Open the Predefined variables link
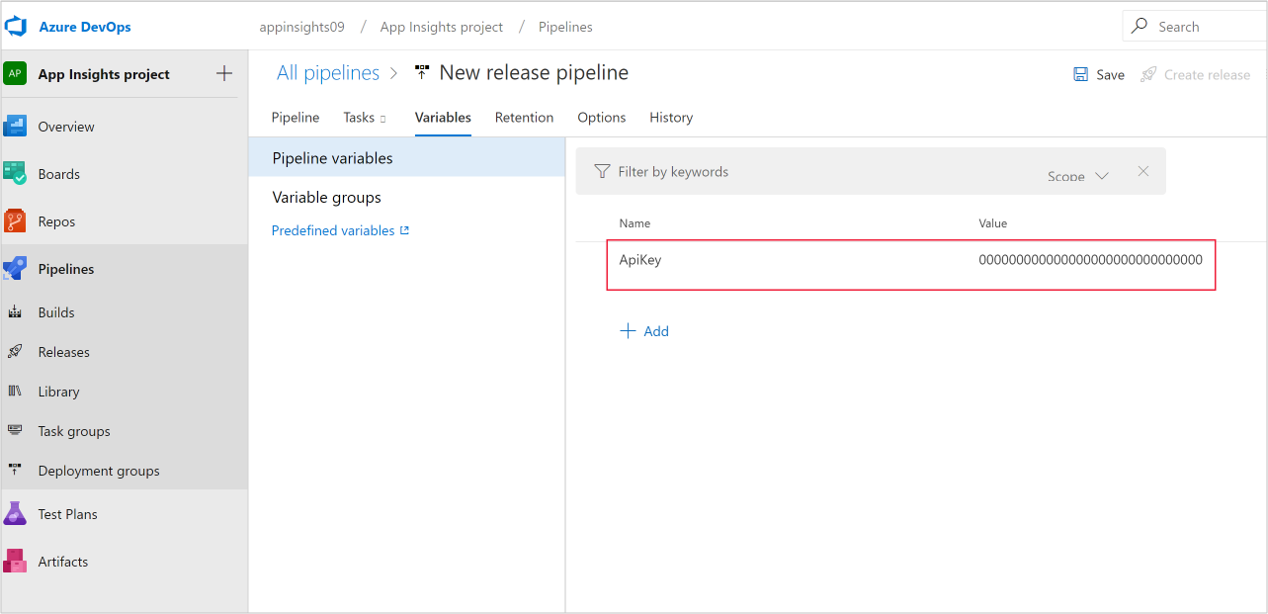The image size is (1268, 614). pos(333,230)
